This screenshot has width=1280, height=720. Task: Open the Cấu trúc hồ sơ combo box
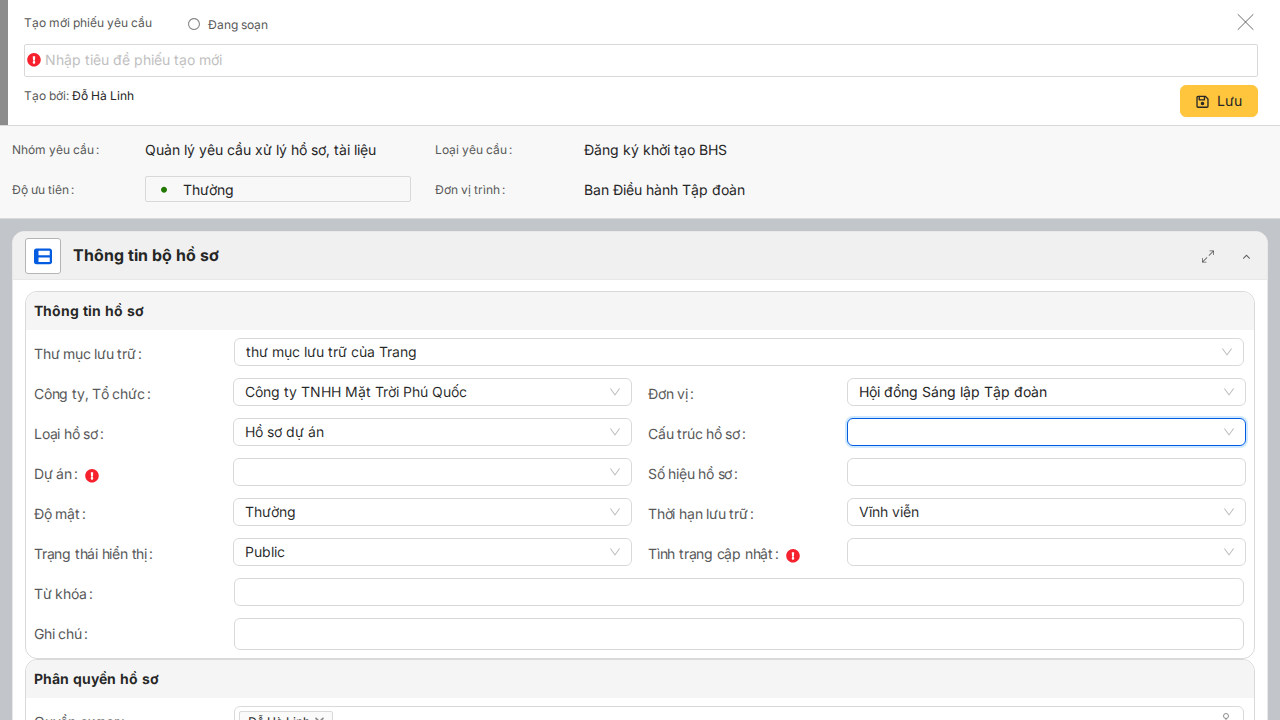(1045, 432)
